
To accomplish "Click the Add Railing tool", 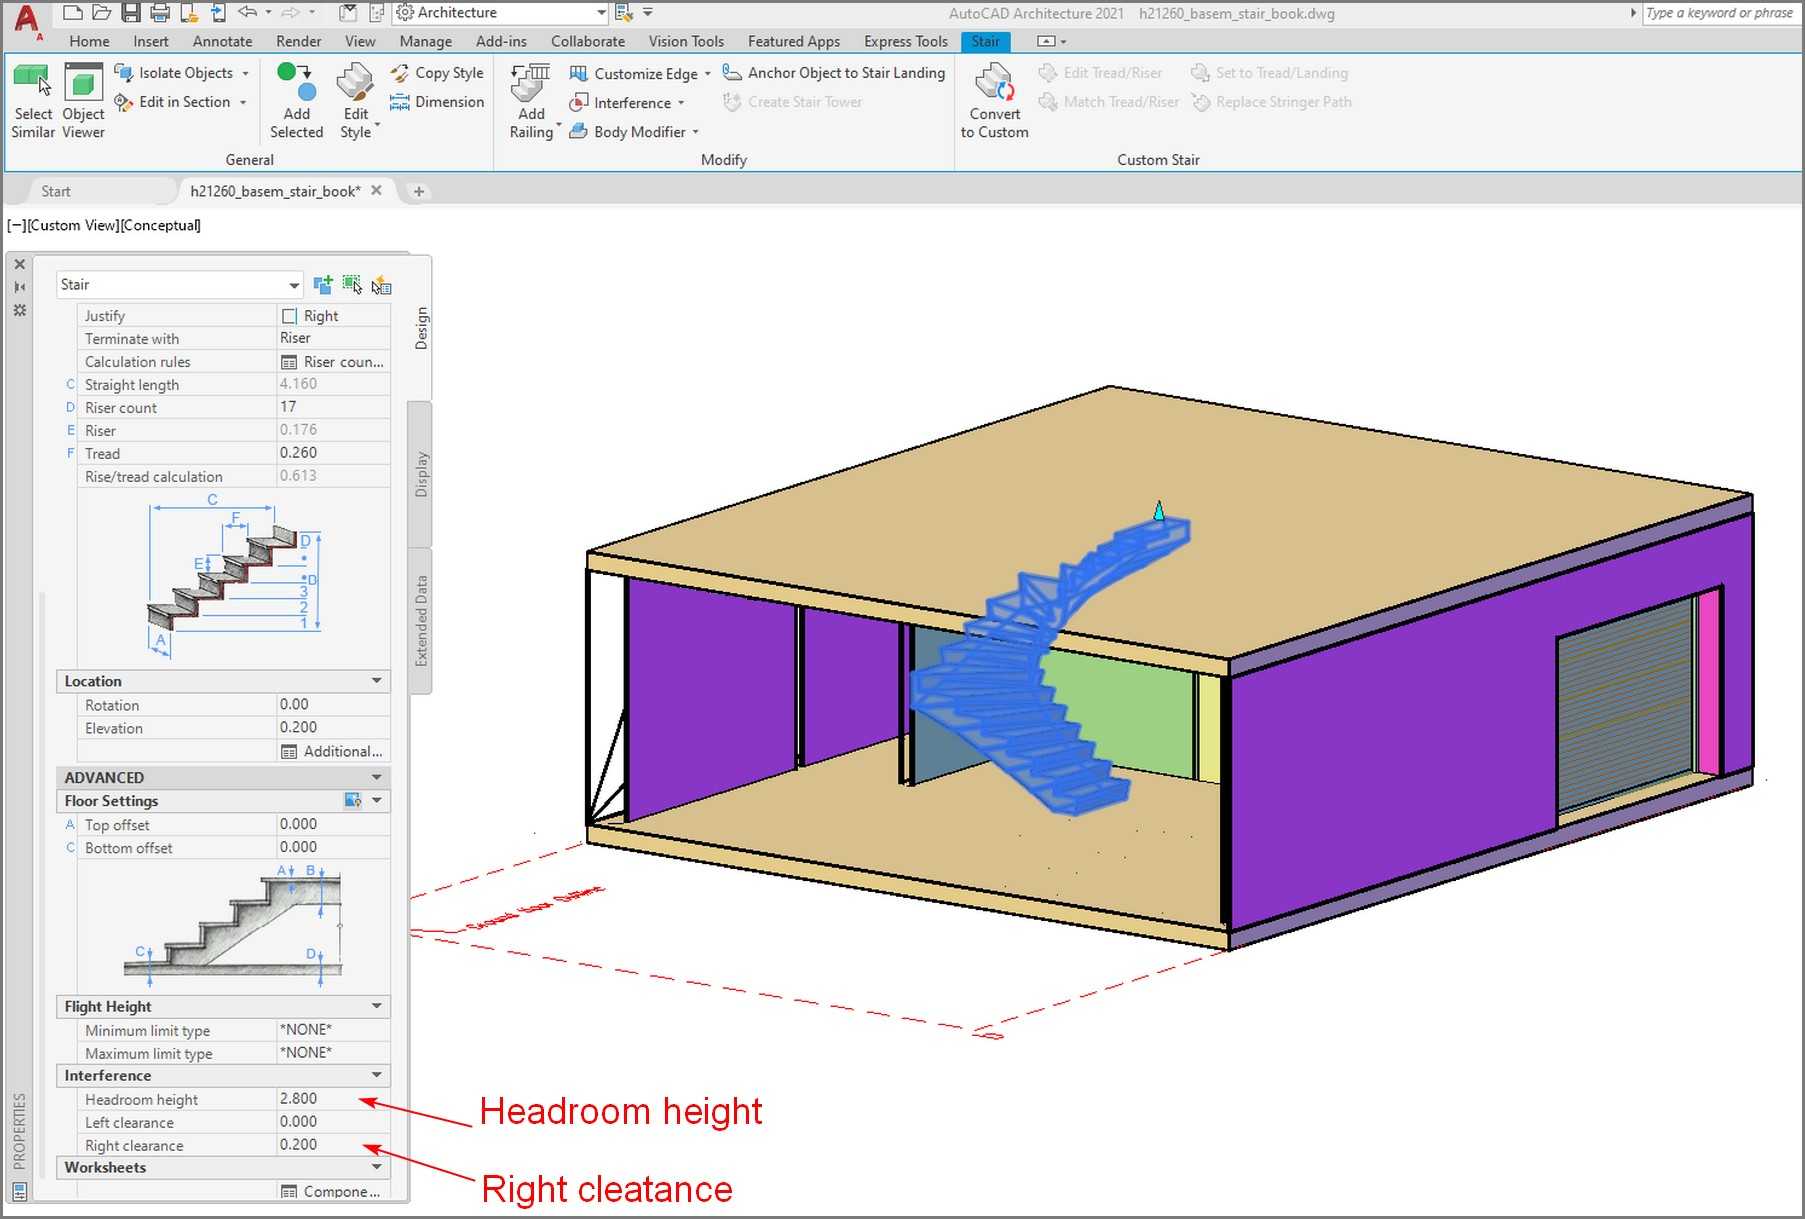I will tap(531, 100).
